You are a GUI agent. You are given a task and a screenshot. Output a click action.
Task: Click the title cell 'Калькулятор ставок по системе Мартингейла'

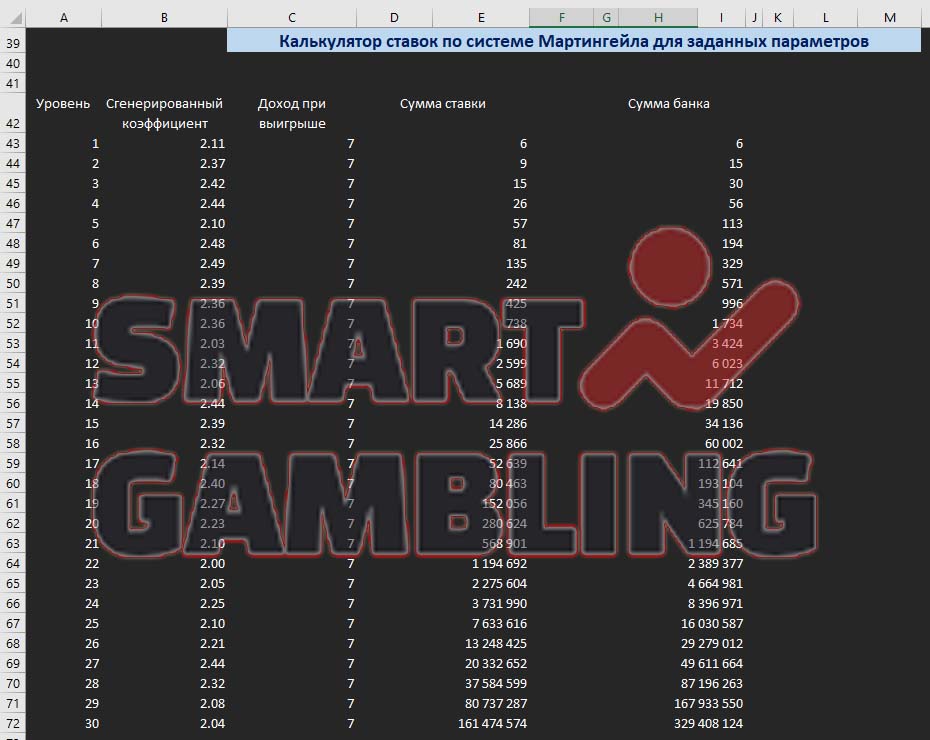pyautogui.click(x=574, y=42)
